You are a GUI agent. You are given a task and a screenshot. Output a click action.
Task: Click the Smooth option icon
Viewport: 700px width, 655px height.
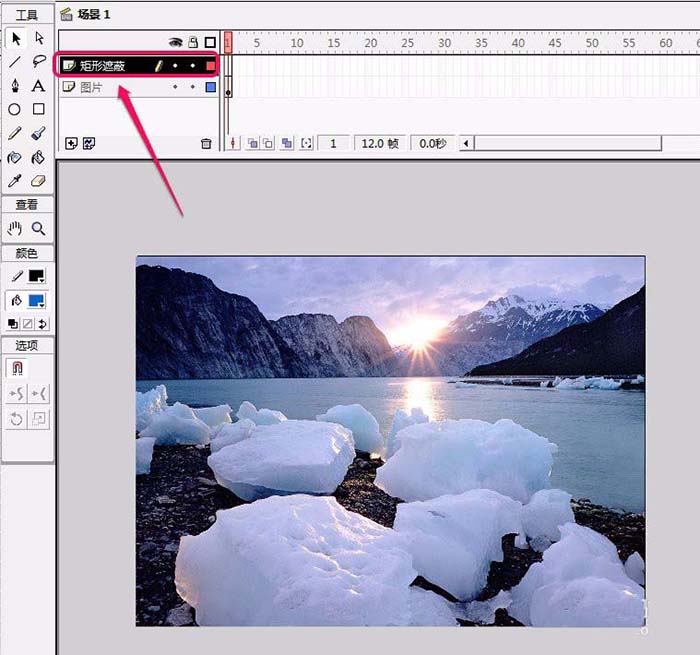(17, 394)
